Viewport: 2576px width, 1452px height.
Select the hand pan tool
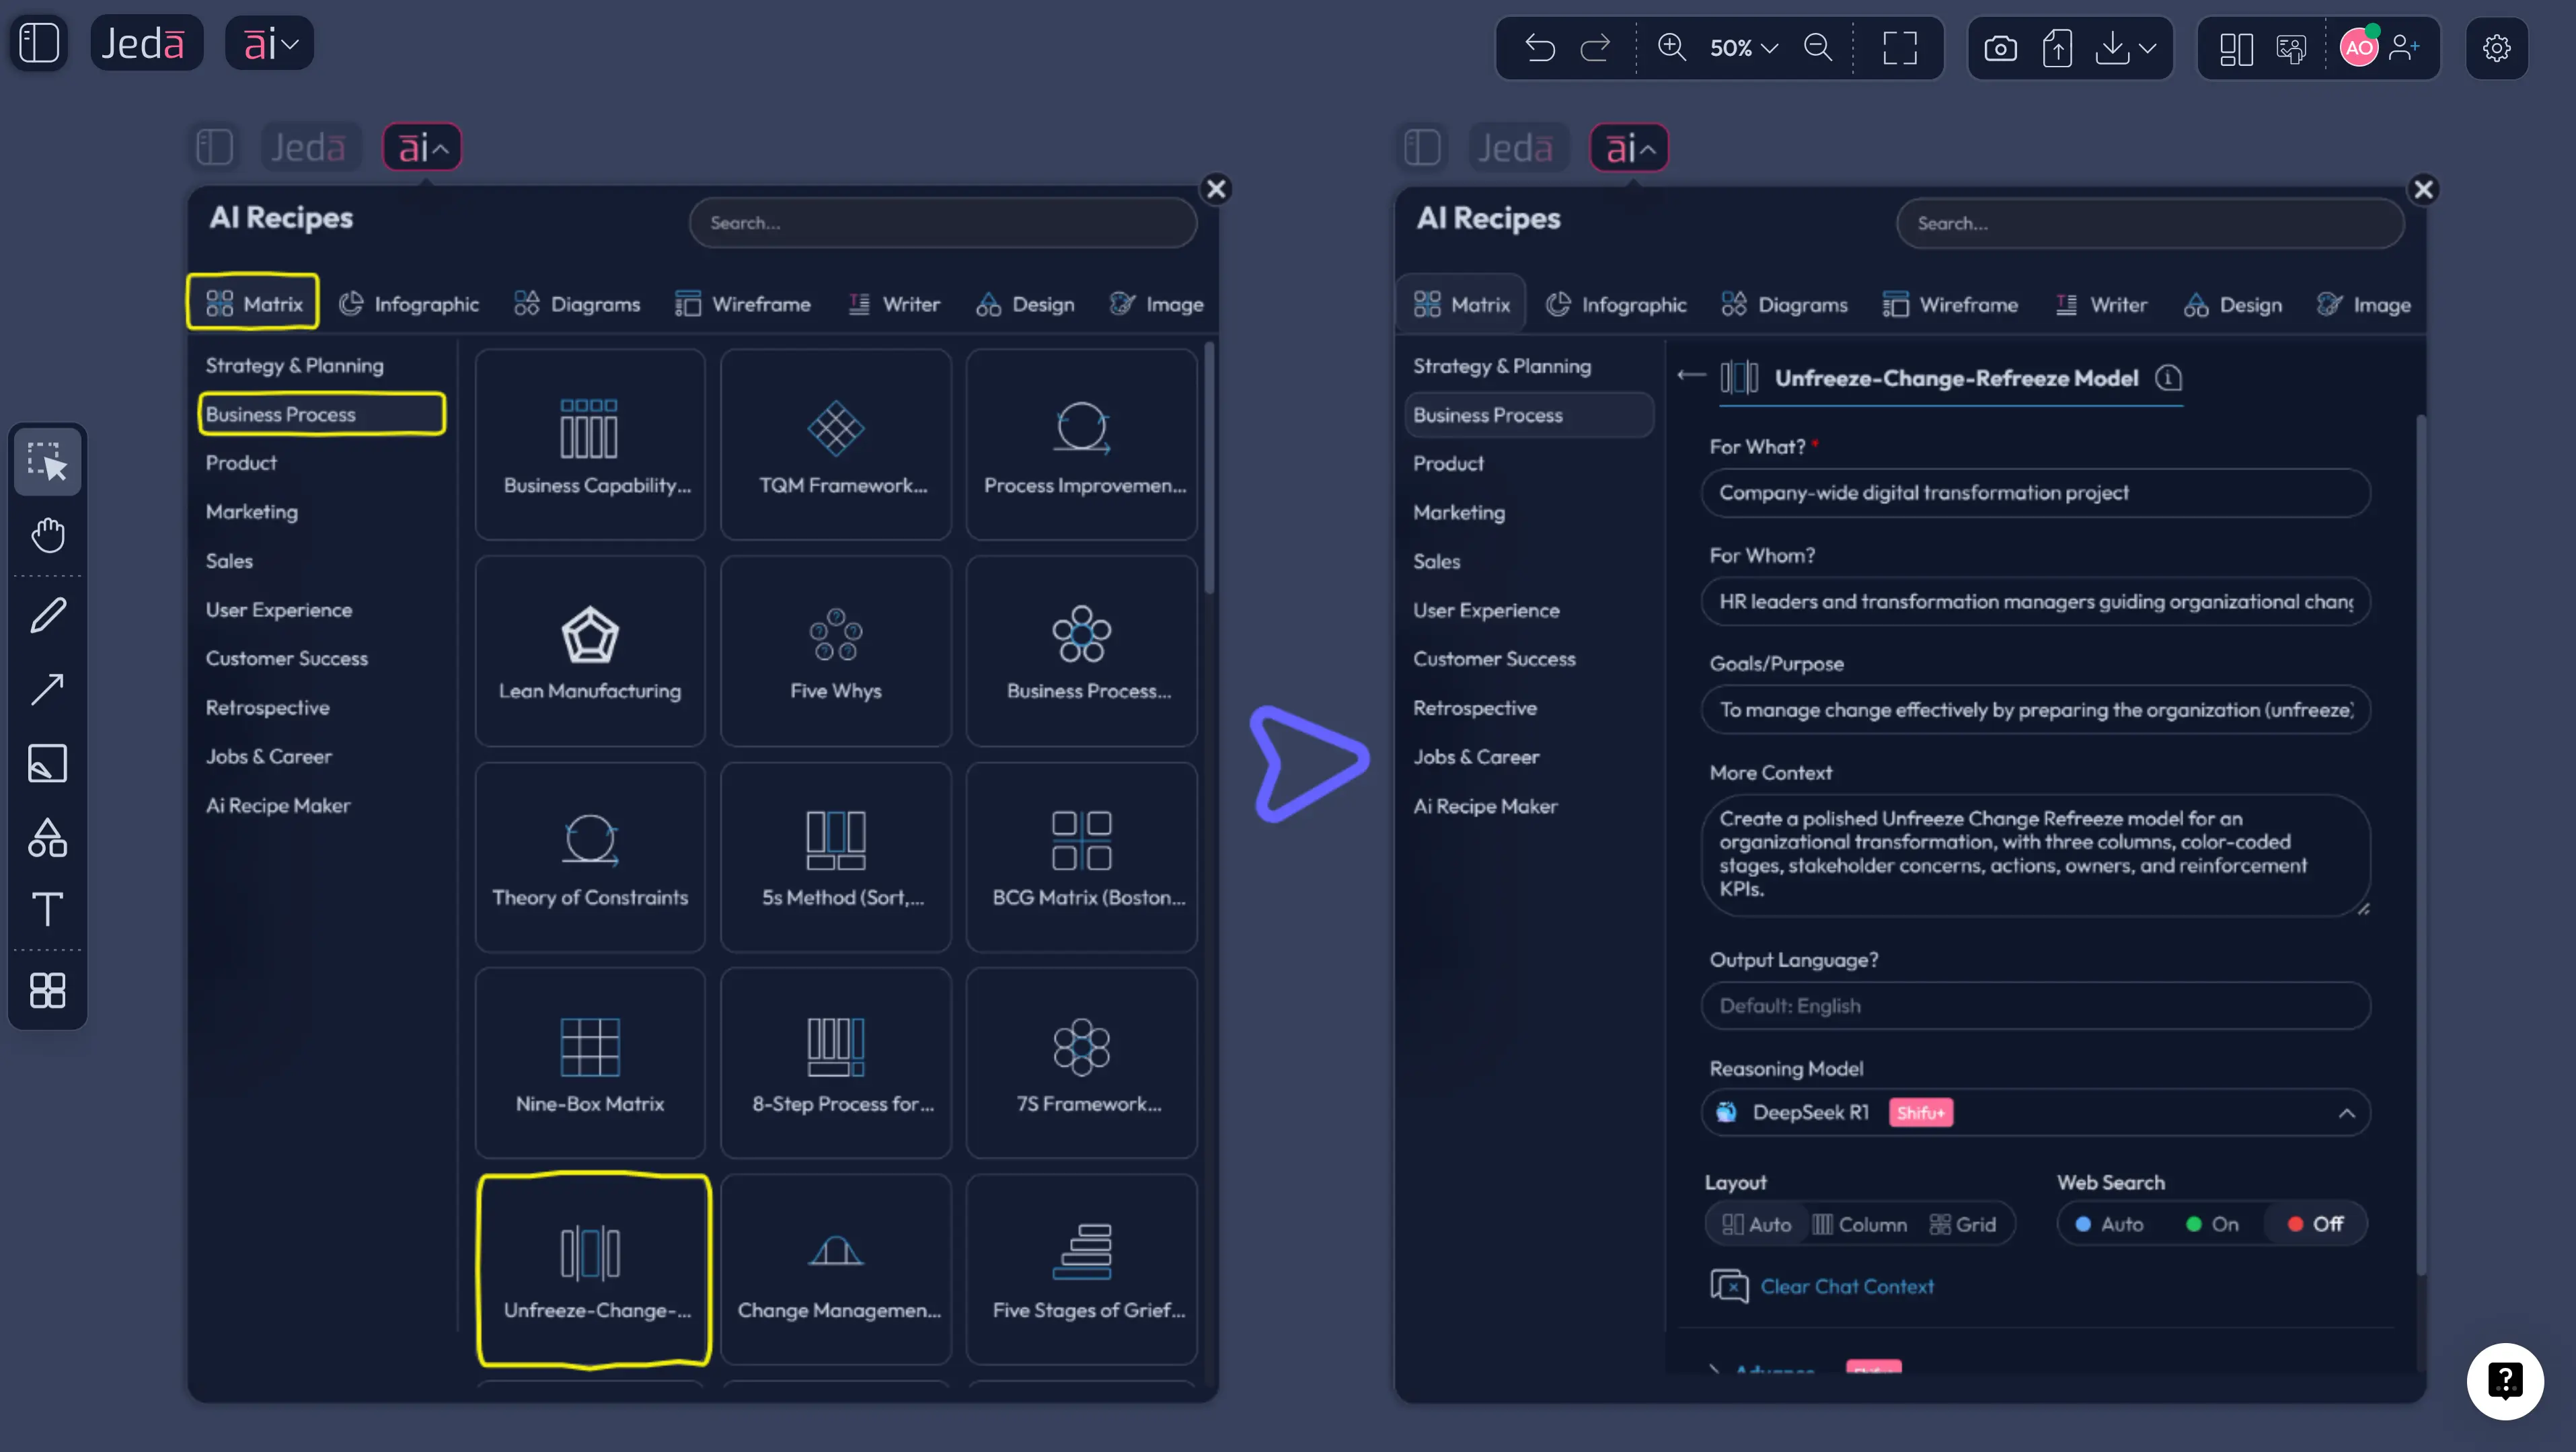pos(47,535)
